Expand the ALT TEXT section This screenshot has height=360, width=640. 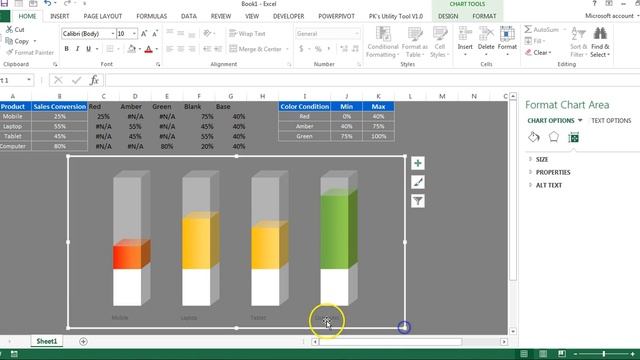[x=549, y=185]
